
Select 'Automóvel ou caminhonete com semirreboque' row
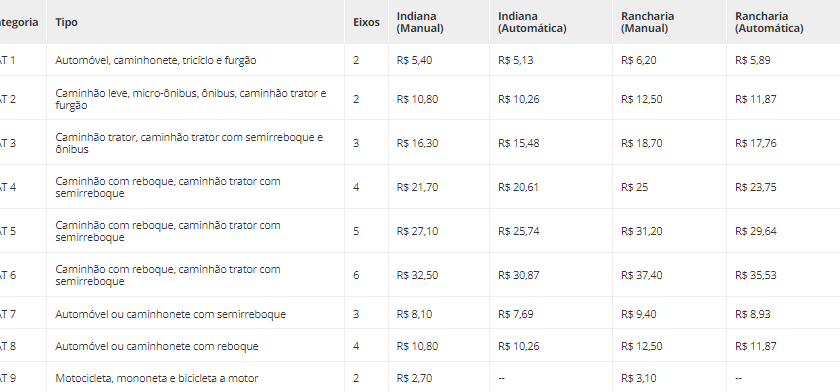(x=420, y=314)
